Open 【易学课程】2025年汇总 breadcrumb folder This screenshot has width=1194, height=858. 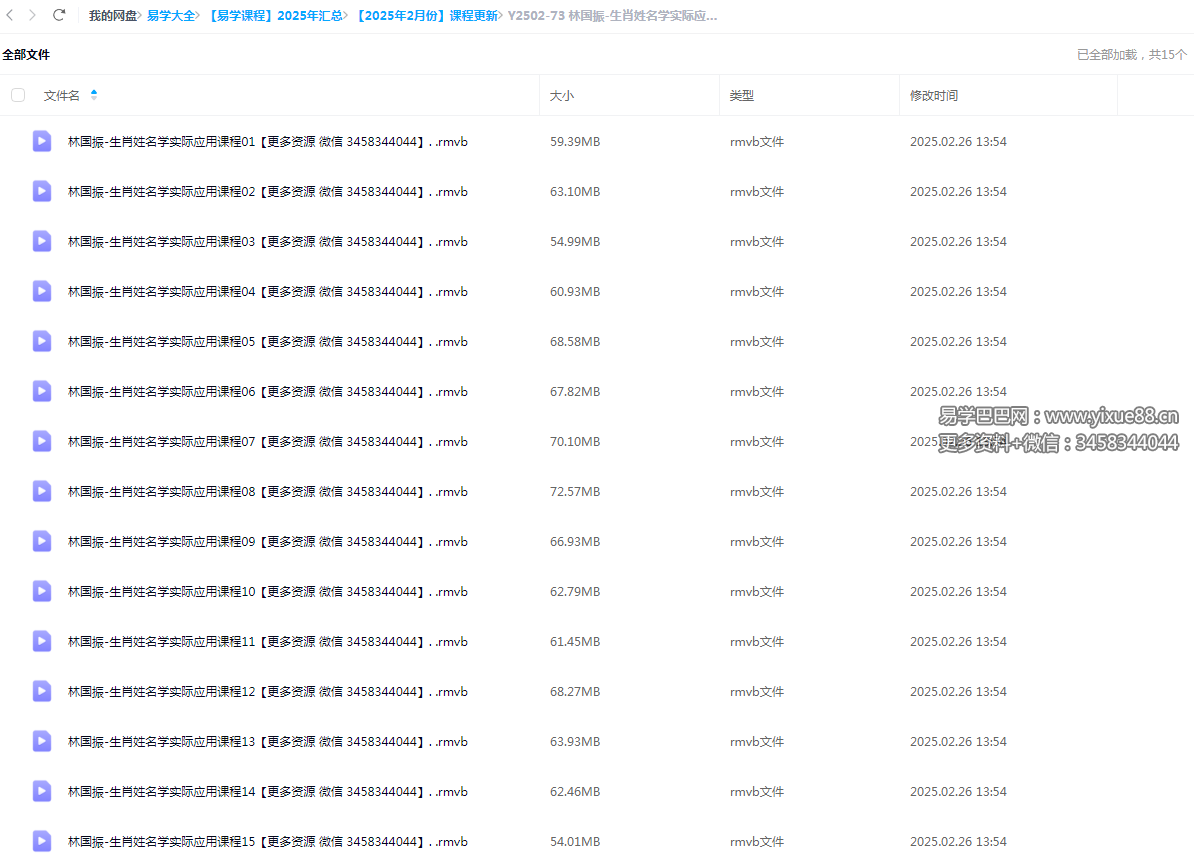pyautogui.click(x=275, y=16)
